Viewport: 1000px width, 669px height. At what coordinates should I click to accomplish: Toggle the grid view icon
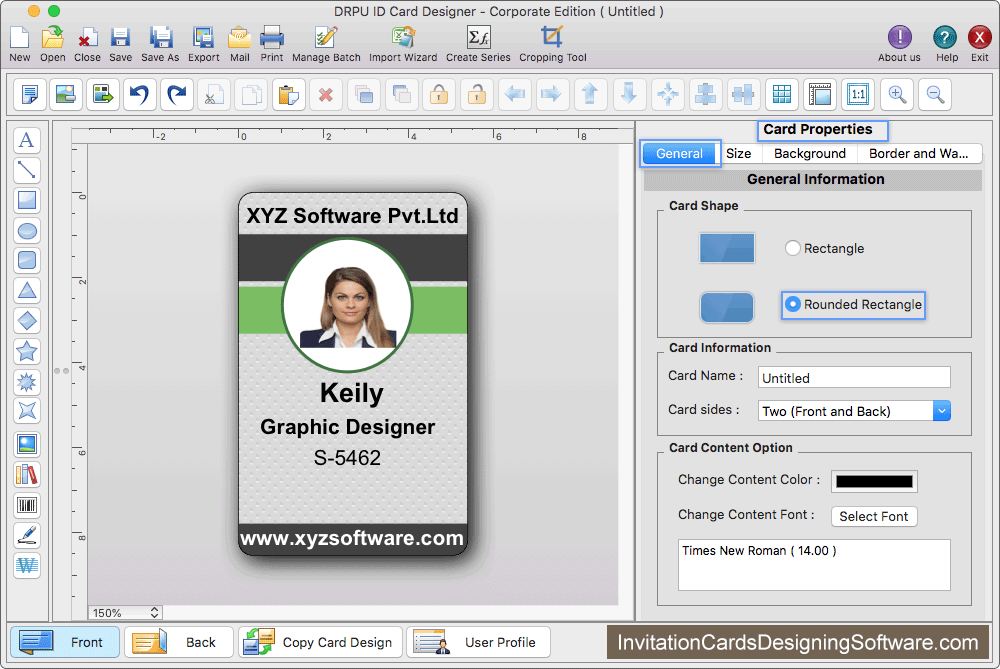[782, 95]
